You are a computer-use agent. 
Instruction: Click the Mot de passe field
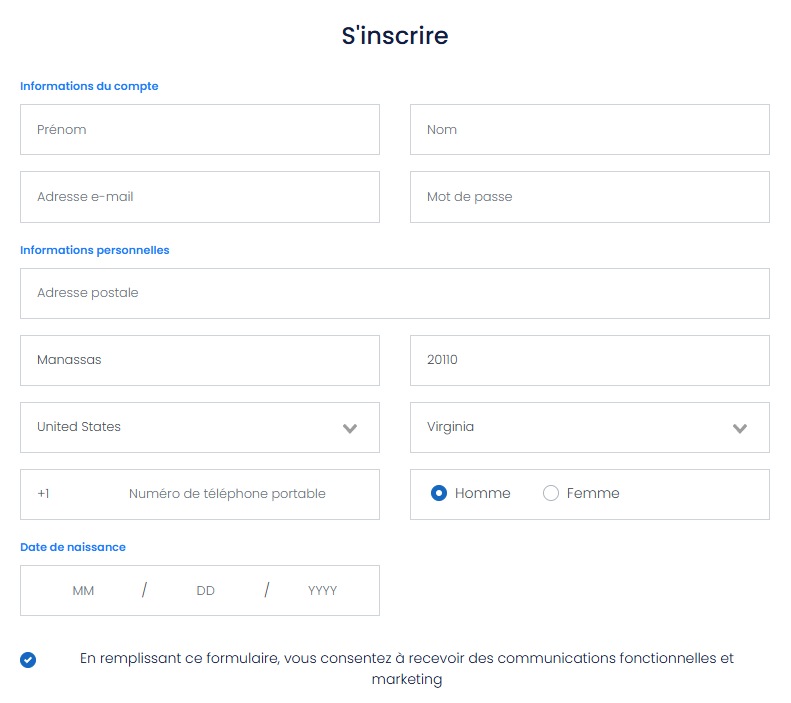[x=590, y=197]
